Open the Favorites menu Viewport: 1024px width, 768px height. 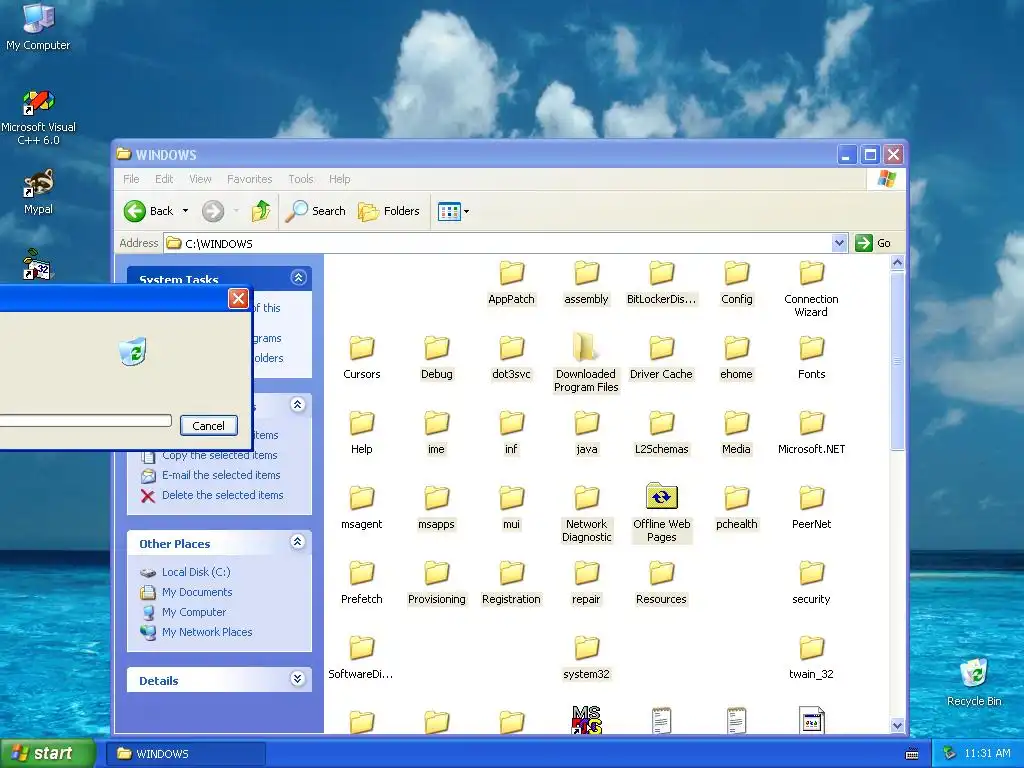pyautogui.click(x=249, y=179)
